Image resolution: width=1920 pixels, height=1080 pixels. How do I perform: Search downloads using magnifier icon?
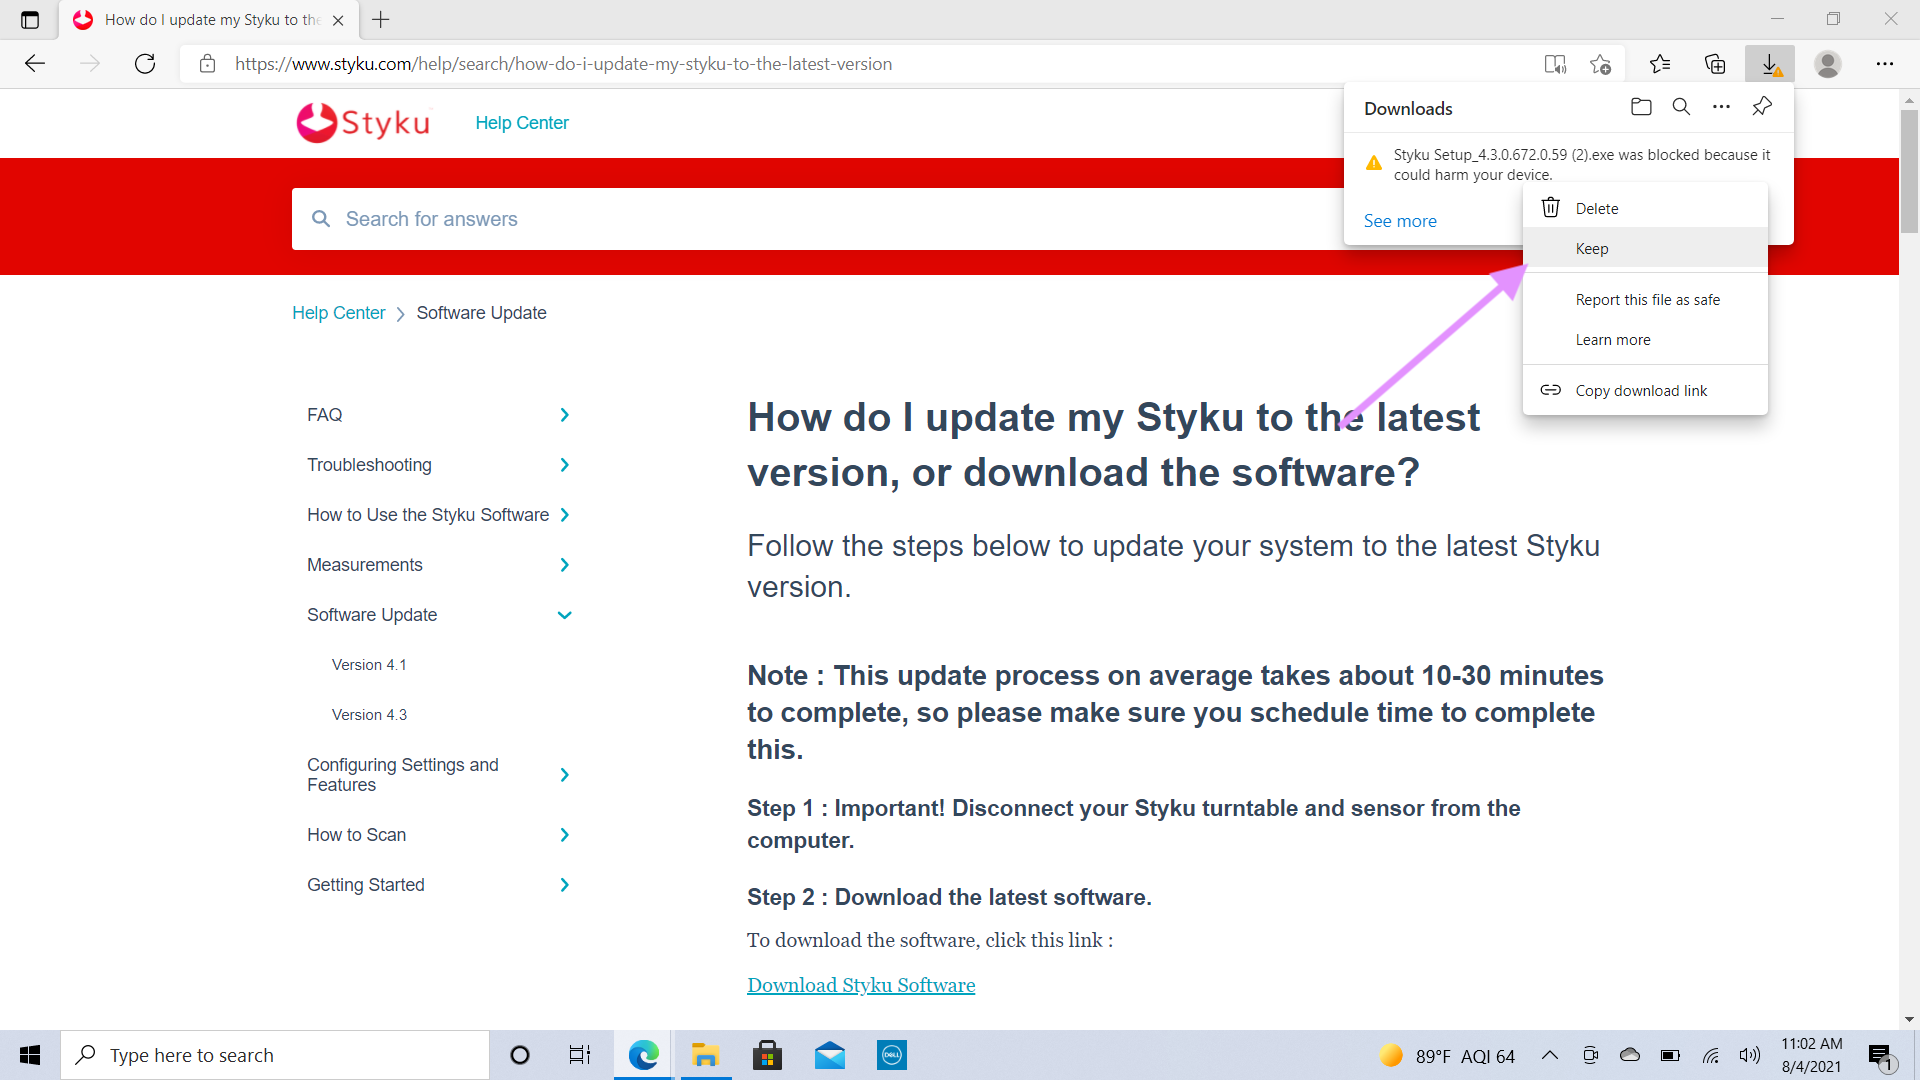pyautogui.click(x=1681, y=107)
